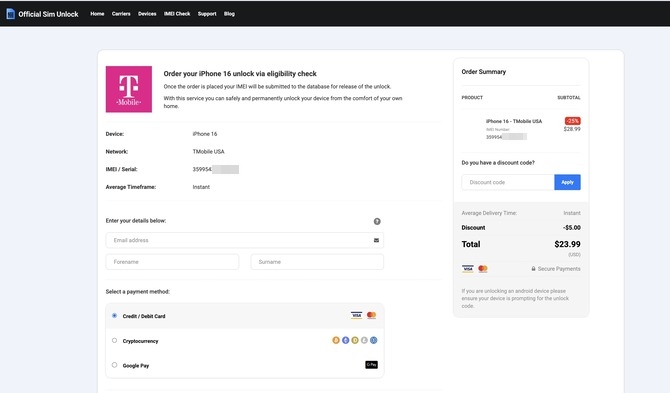This screenshot has height=393, width=670.
Task: Open the Home menu item
Action: tap(97, 14)
